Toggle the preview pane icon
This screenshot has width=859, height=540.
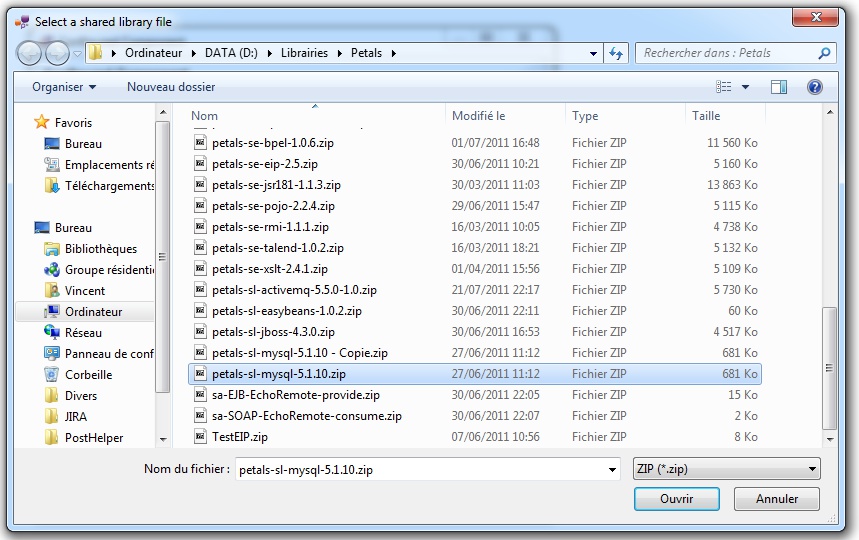pos(778,87)
